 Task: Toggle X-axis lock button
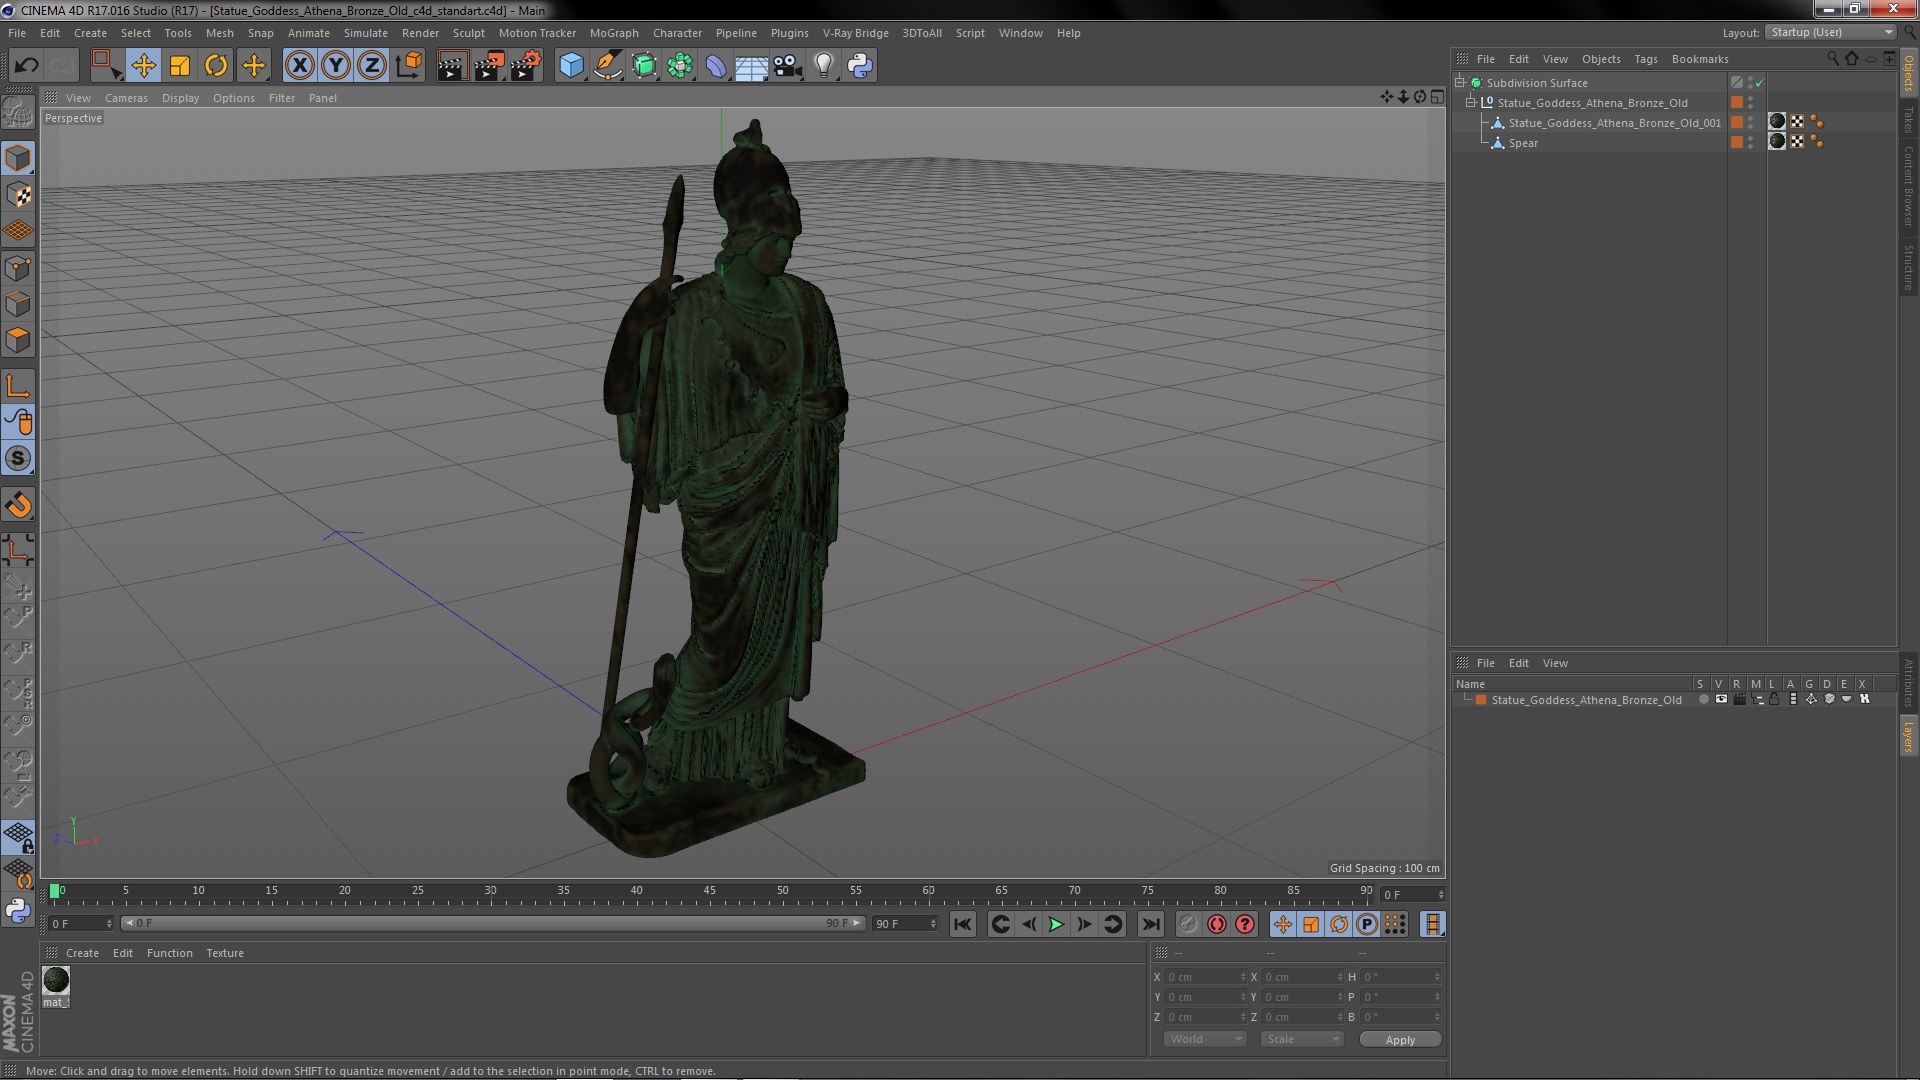point(299,66)
